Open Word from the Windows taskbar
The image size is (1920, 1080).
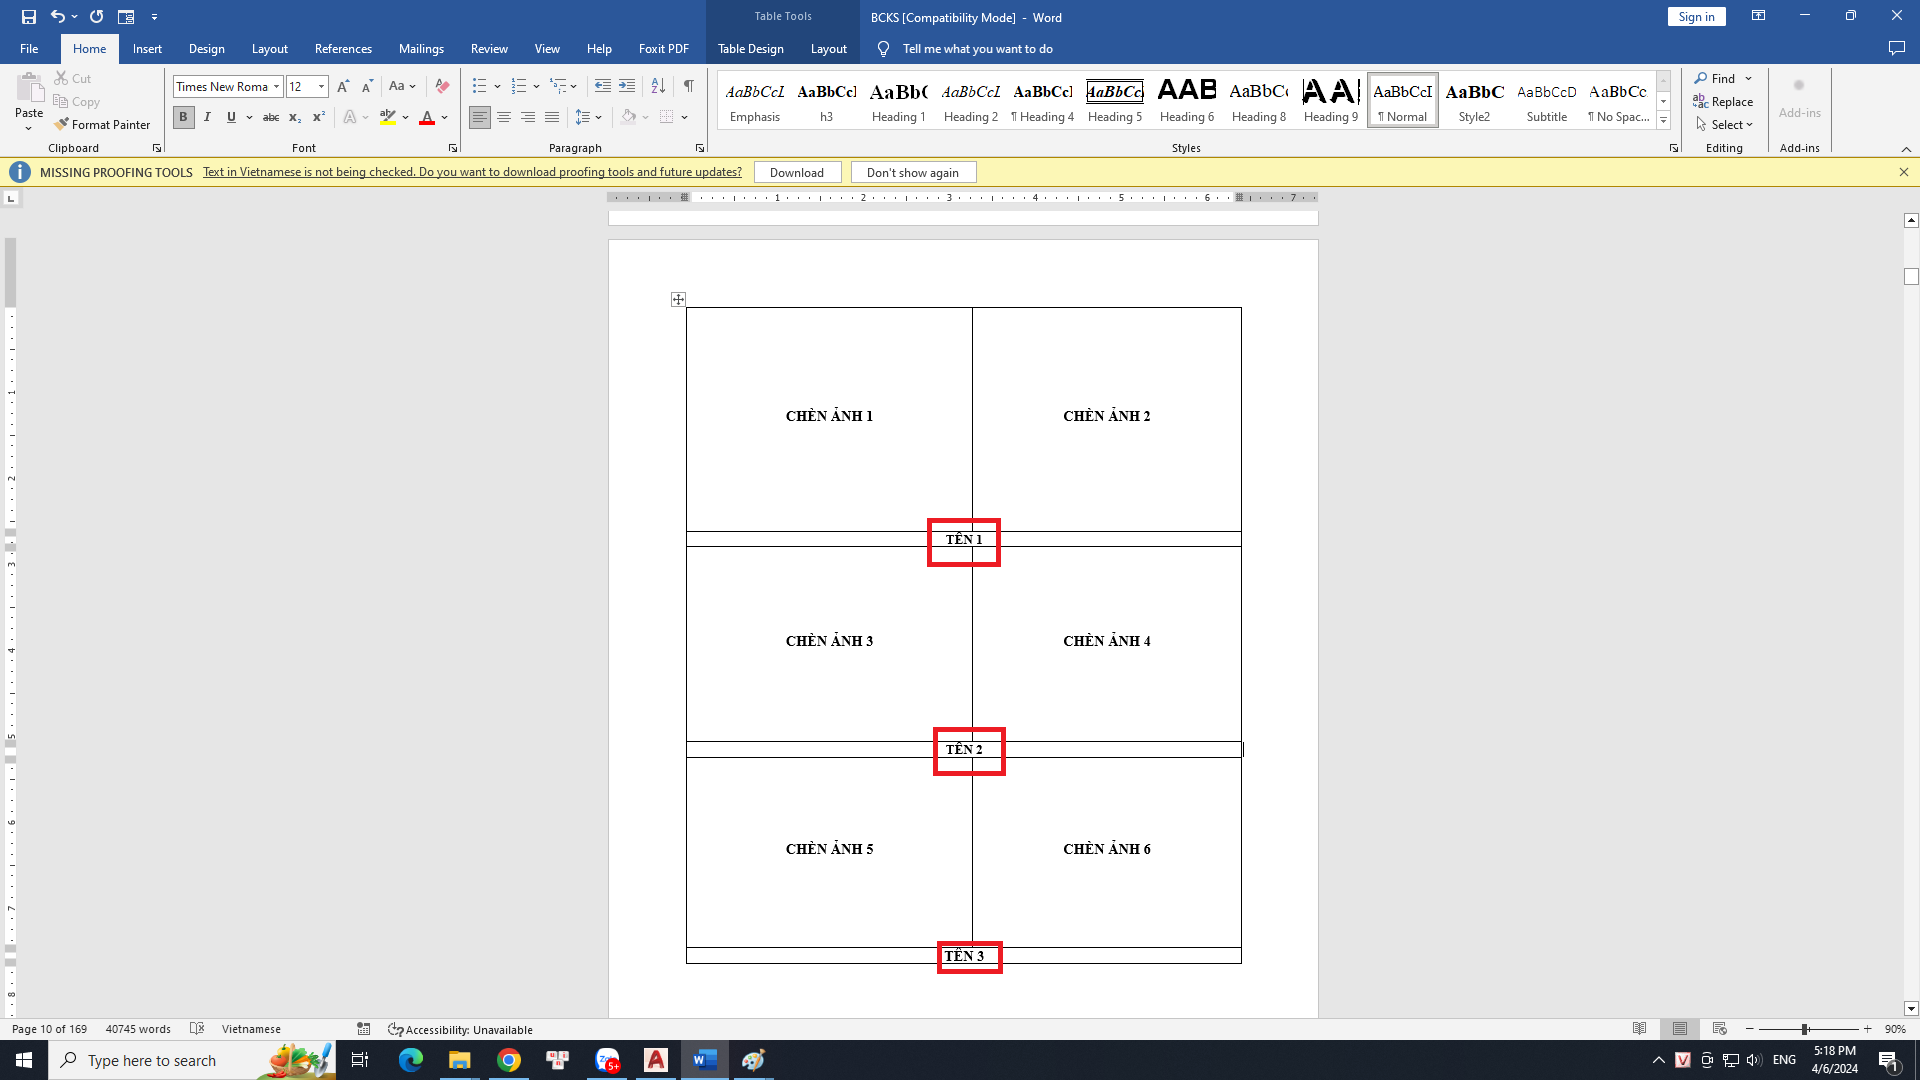coord(705,1060)
